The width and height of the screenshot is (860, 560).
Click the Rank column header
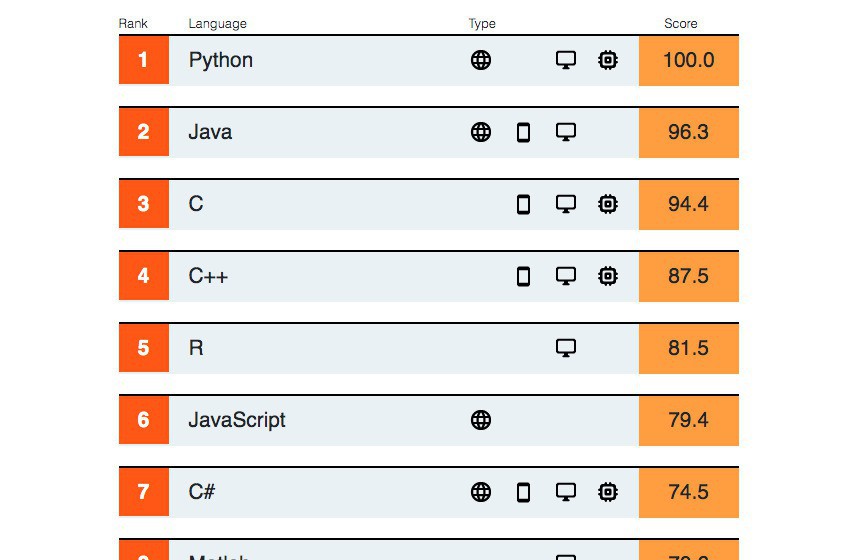click(x=131, y=23)
